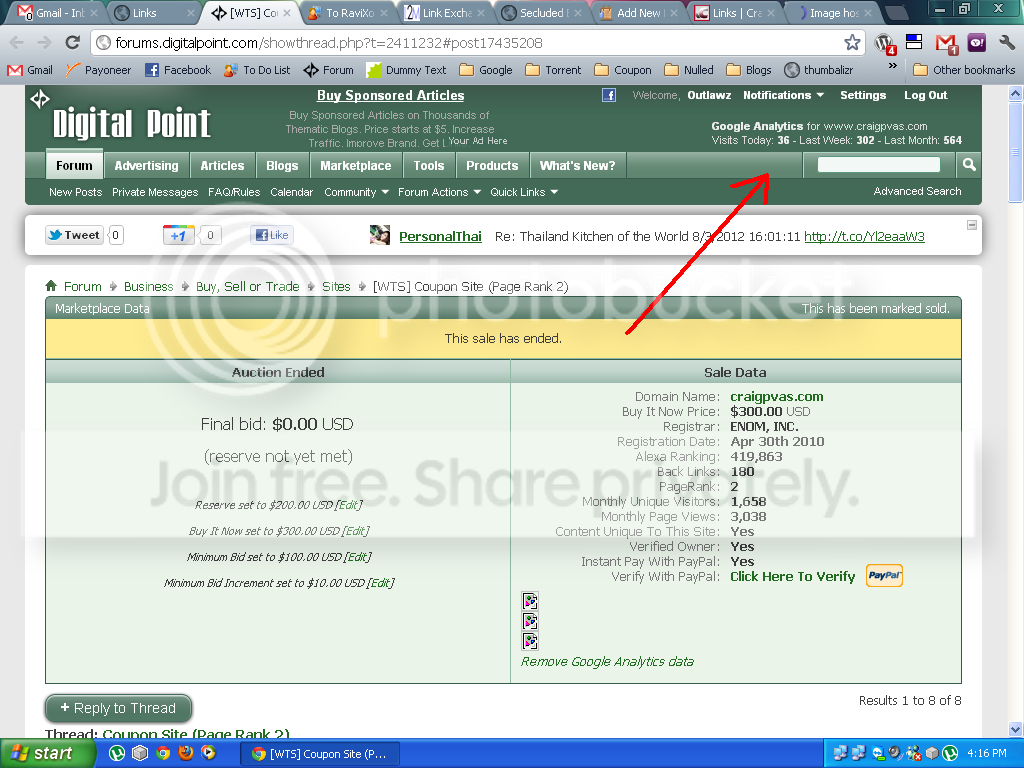Open uTorrent quick launch icon
The image size is (1024, 768).
click(x=116, y=753)
